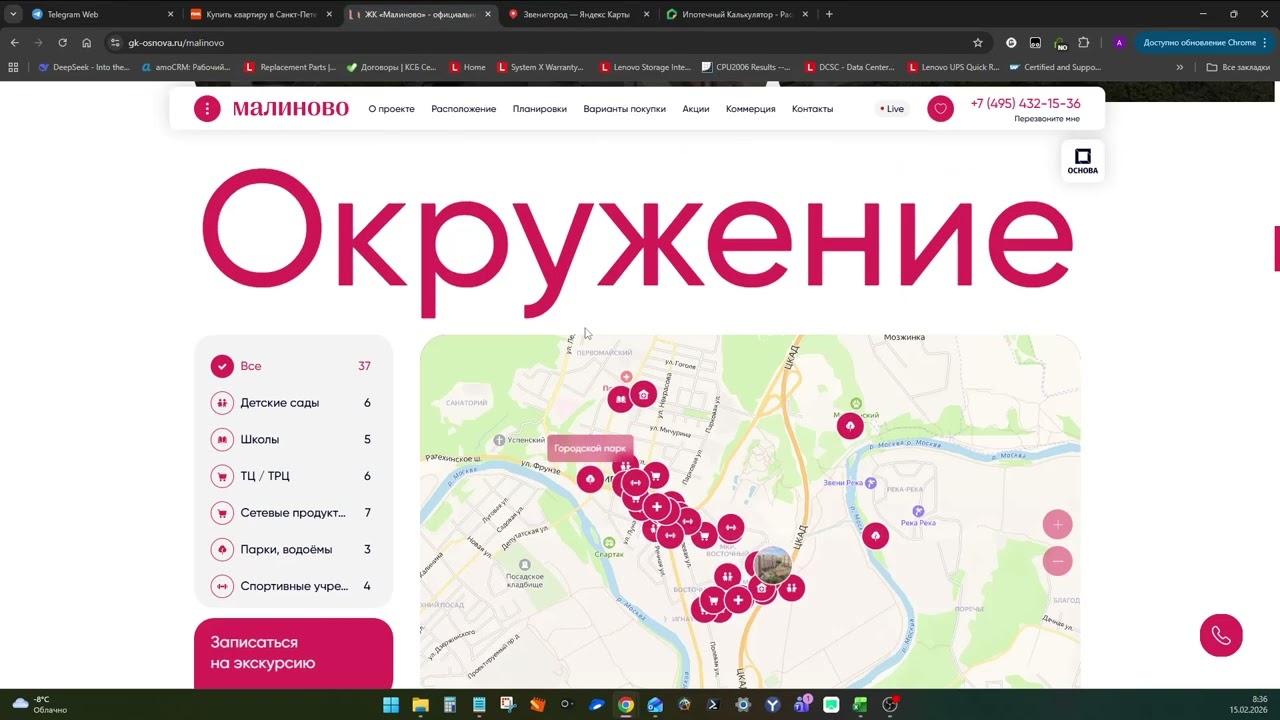The height and width of the screenshot is (720, 1280).
Task: Click the малиново logo text
Action: coord(291,108)
